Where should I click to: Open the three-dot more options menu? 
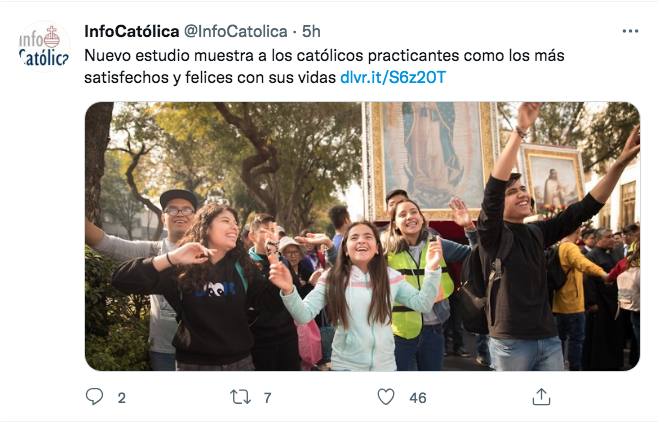[x=630, y=31]
